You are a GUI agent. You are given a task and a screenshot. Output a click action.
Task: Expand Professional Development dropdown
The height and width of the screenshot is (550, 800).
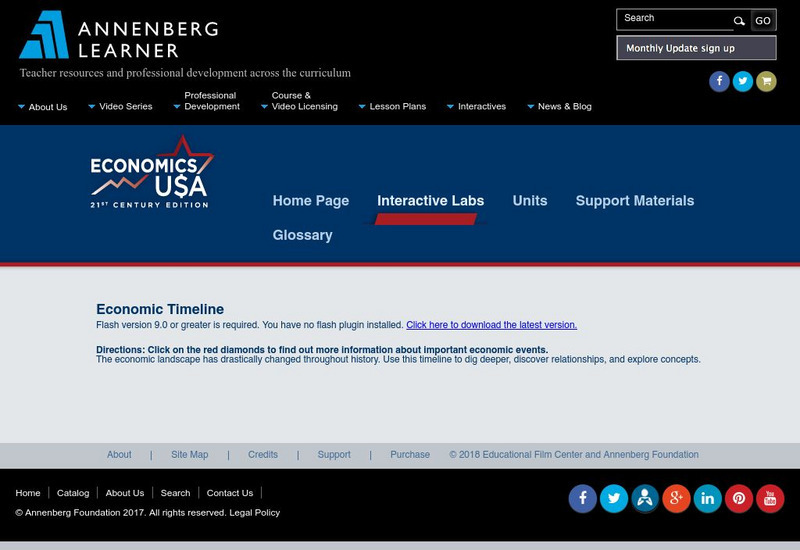(x=207, y=101)
